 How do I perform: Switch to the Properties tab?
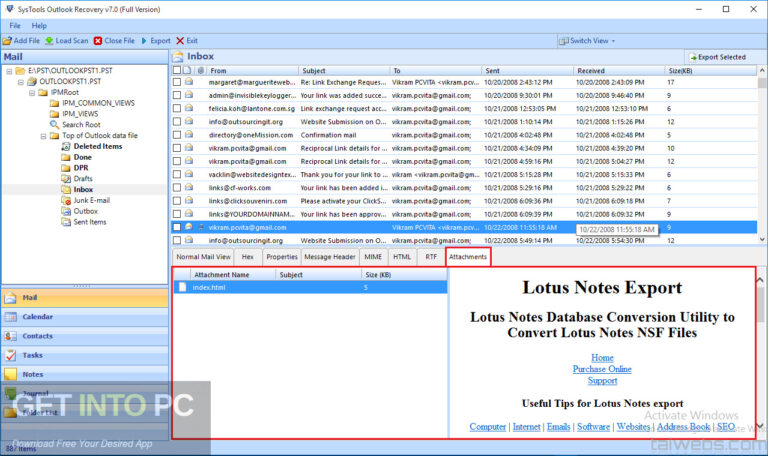(282, 257)
